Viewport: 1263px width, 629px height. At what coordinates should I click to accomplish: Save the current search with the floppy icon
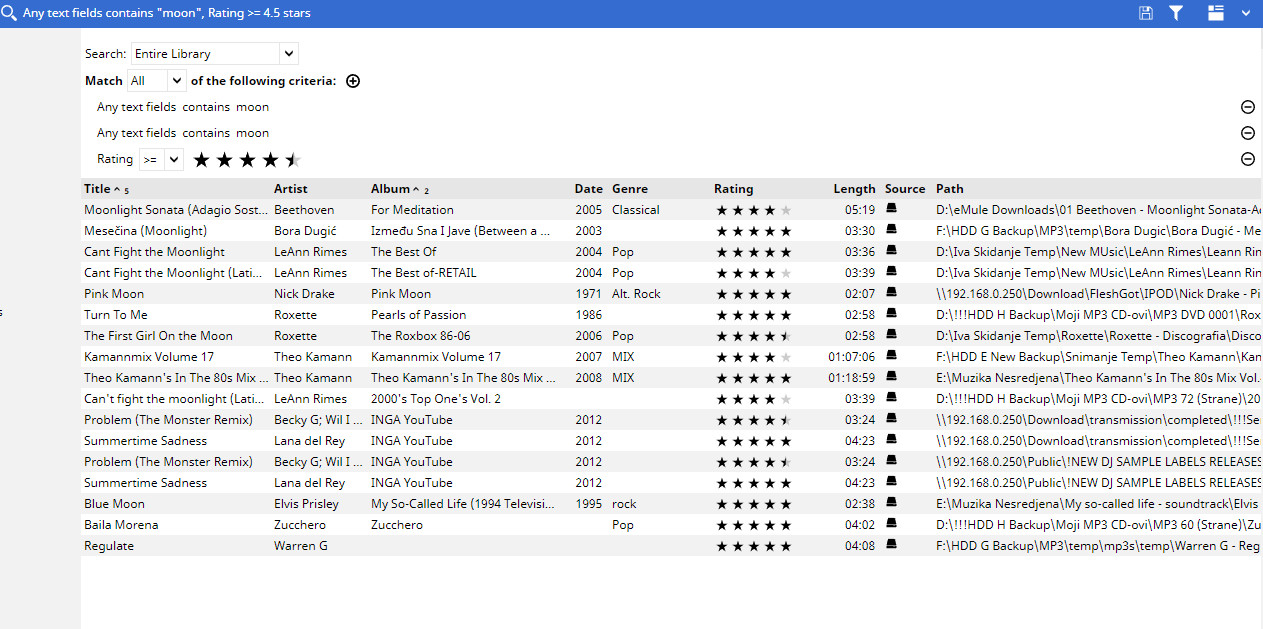click(1146, 13)
